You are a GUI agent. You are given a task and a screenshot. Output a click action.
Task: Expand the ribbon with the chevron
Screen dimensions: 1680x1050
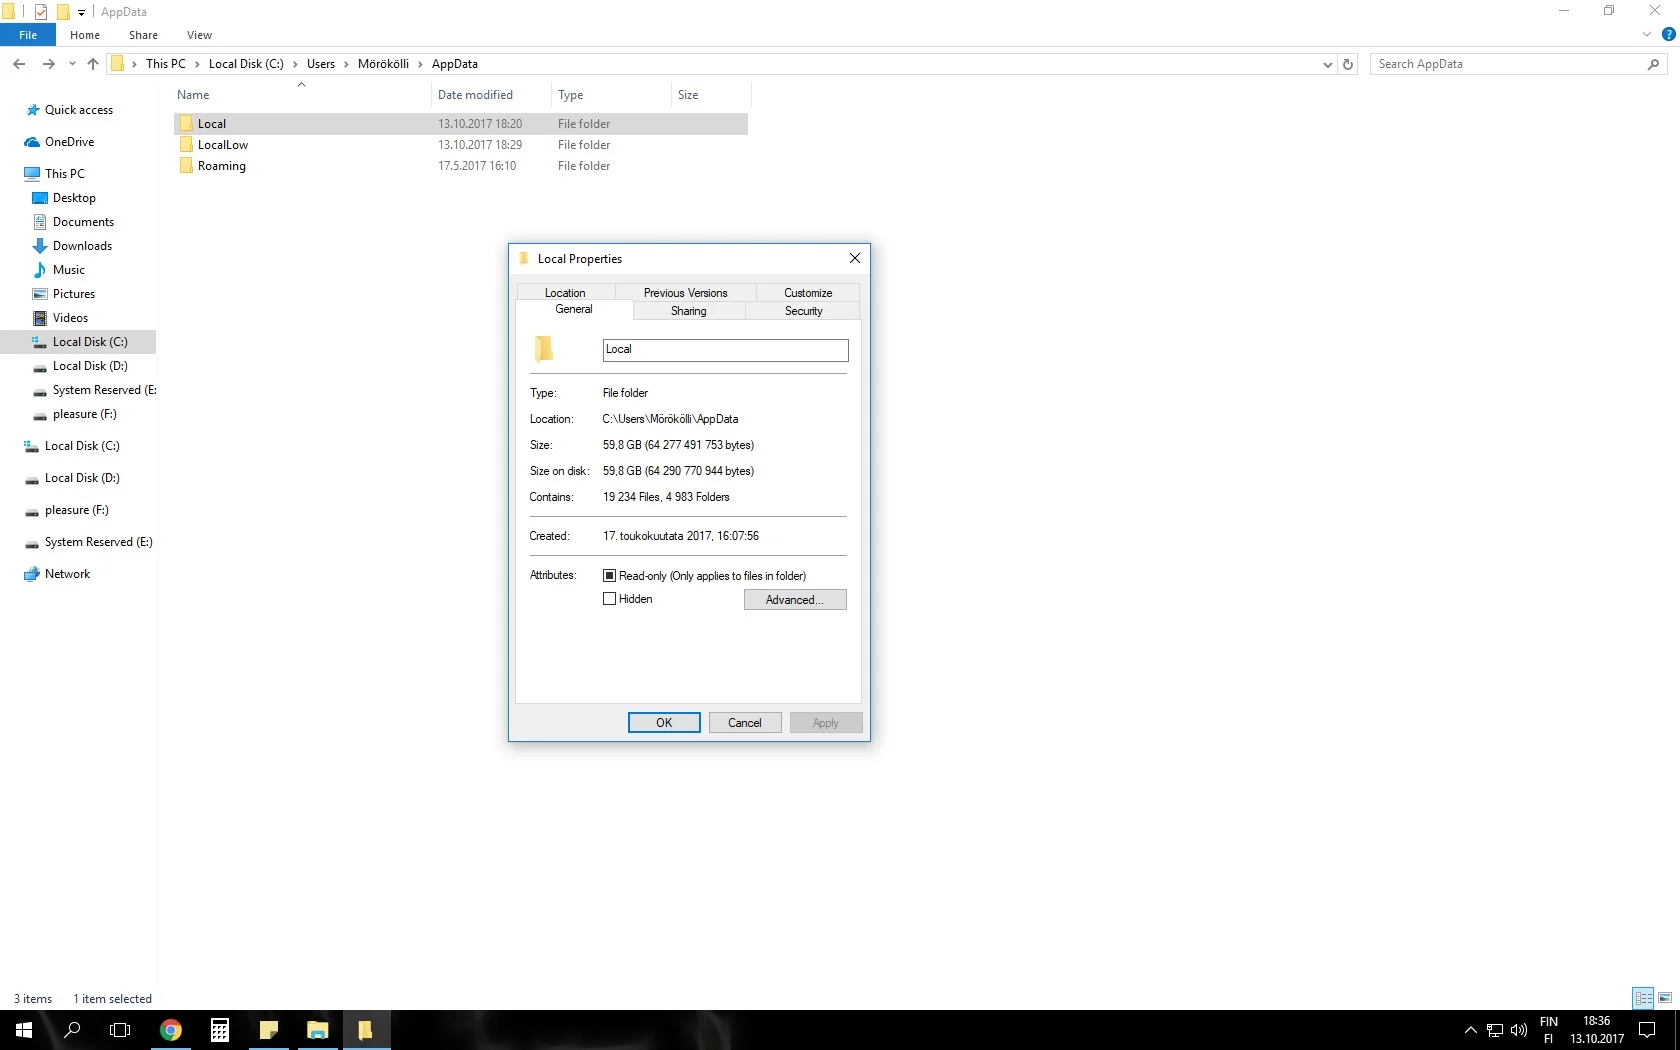(1647, 35)
